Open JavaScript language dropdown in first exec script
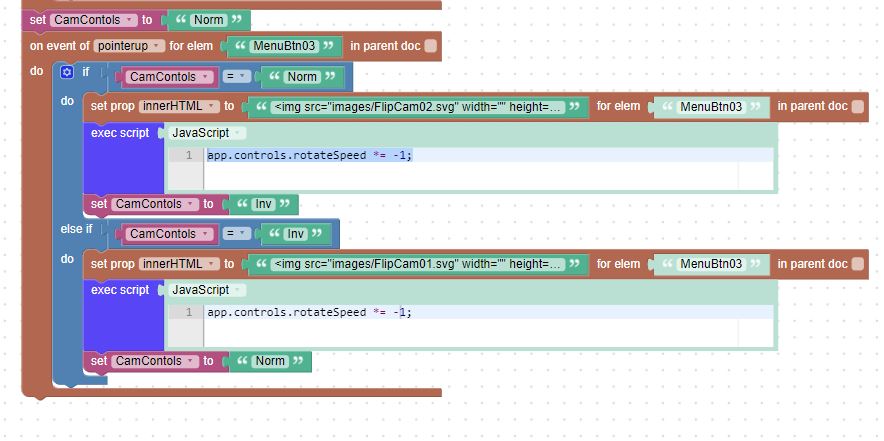 pos(207,133)
